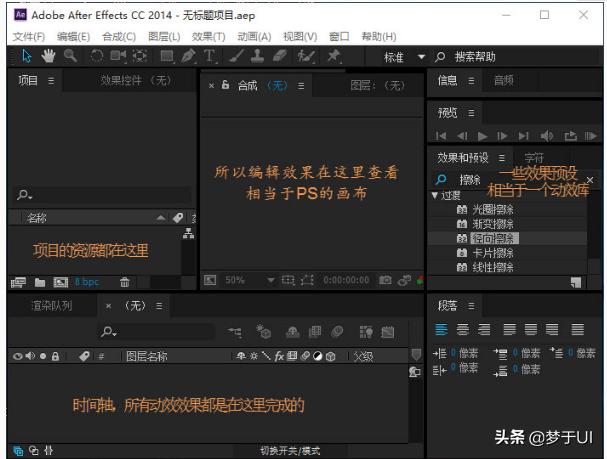Open the 项目 panel menu
607x459 pixels.
point(51,80)
